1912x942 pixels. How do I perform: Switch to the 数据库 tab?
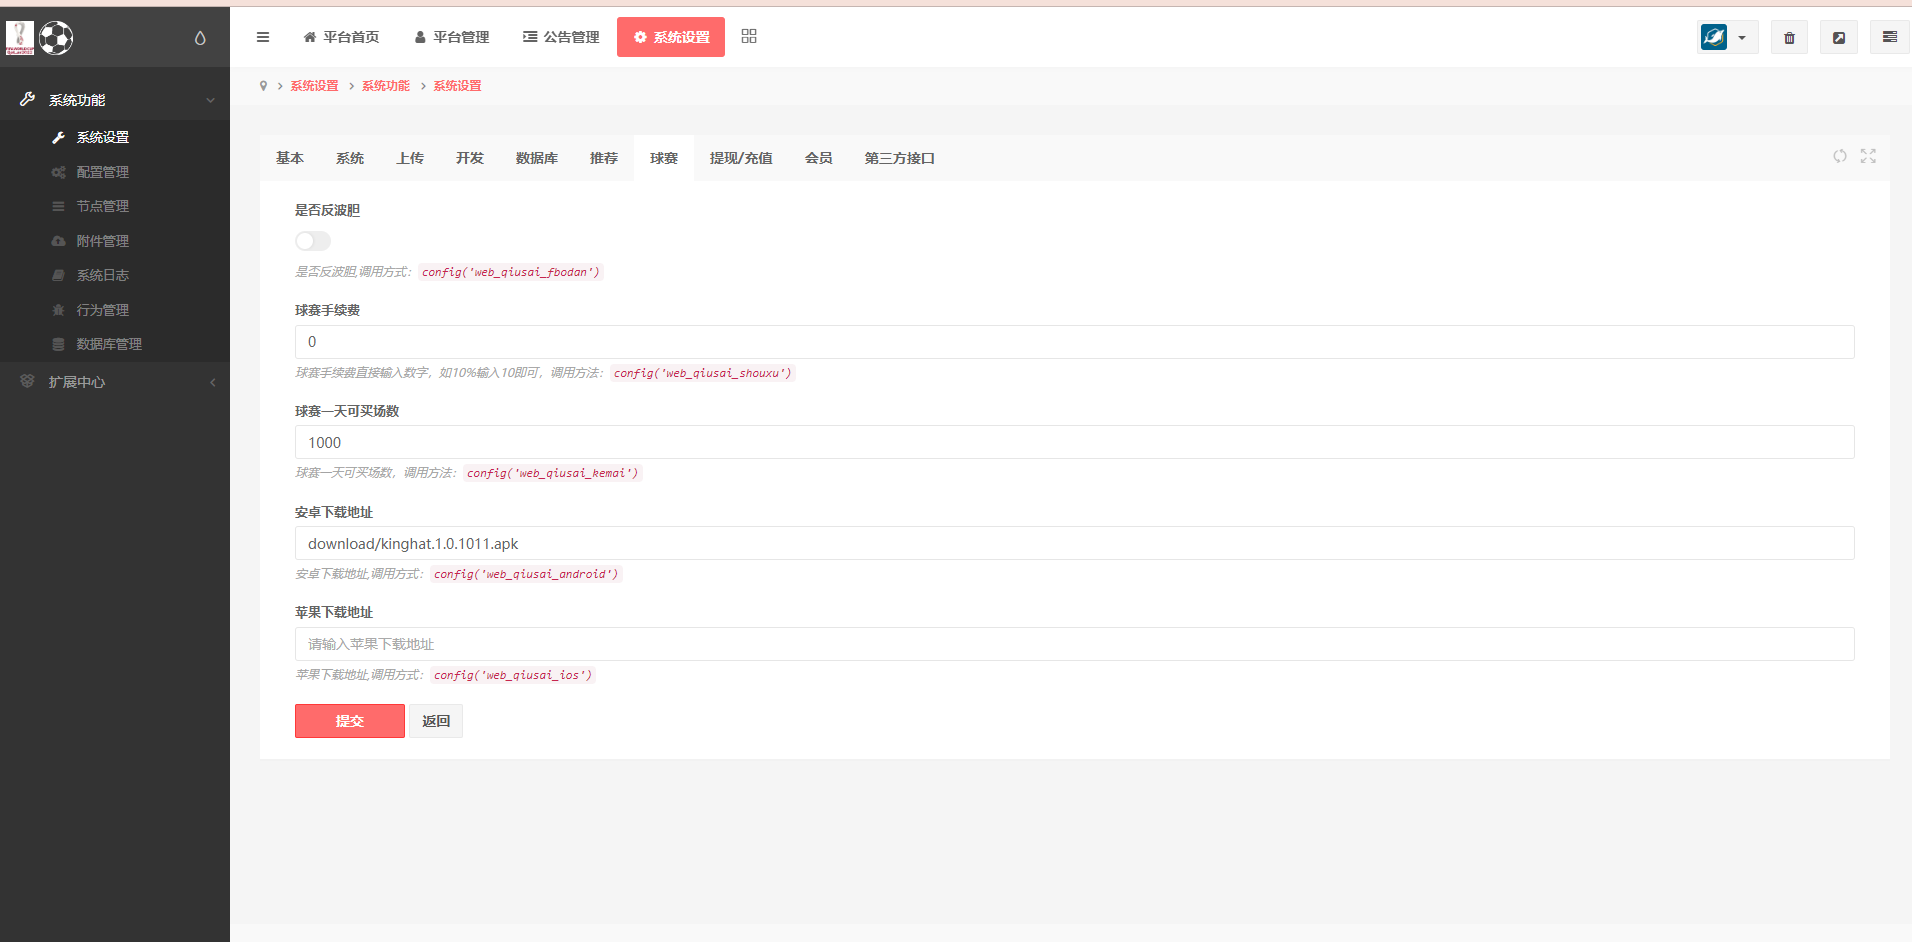pyautogui.click(x=537, y=158)
